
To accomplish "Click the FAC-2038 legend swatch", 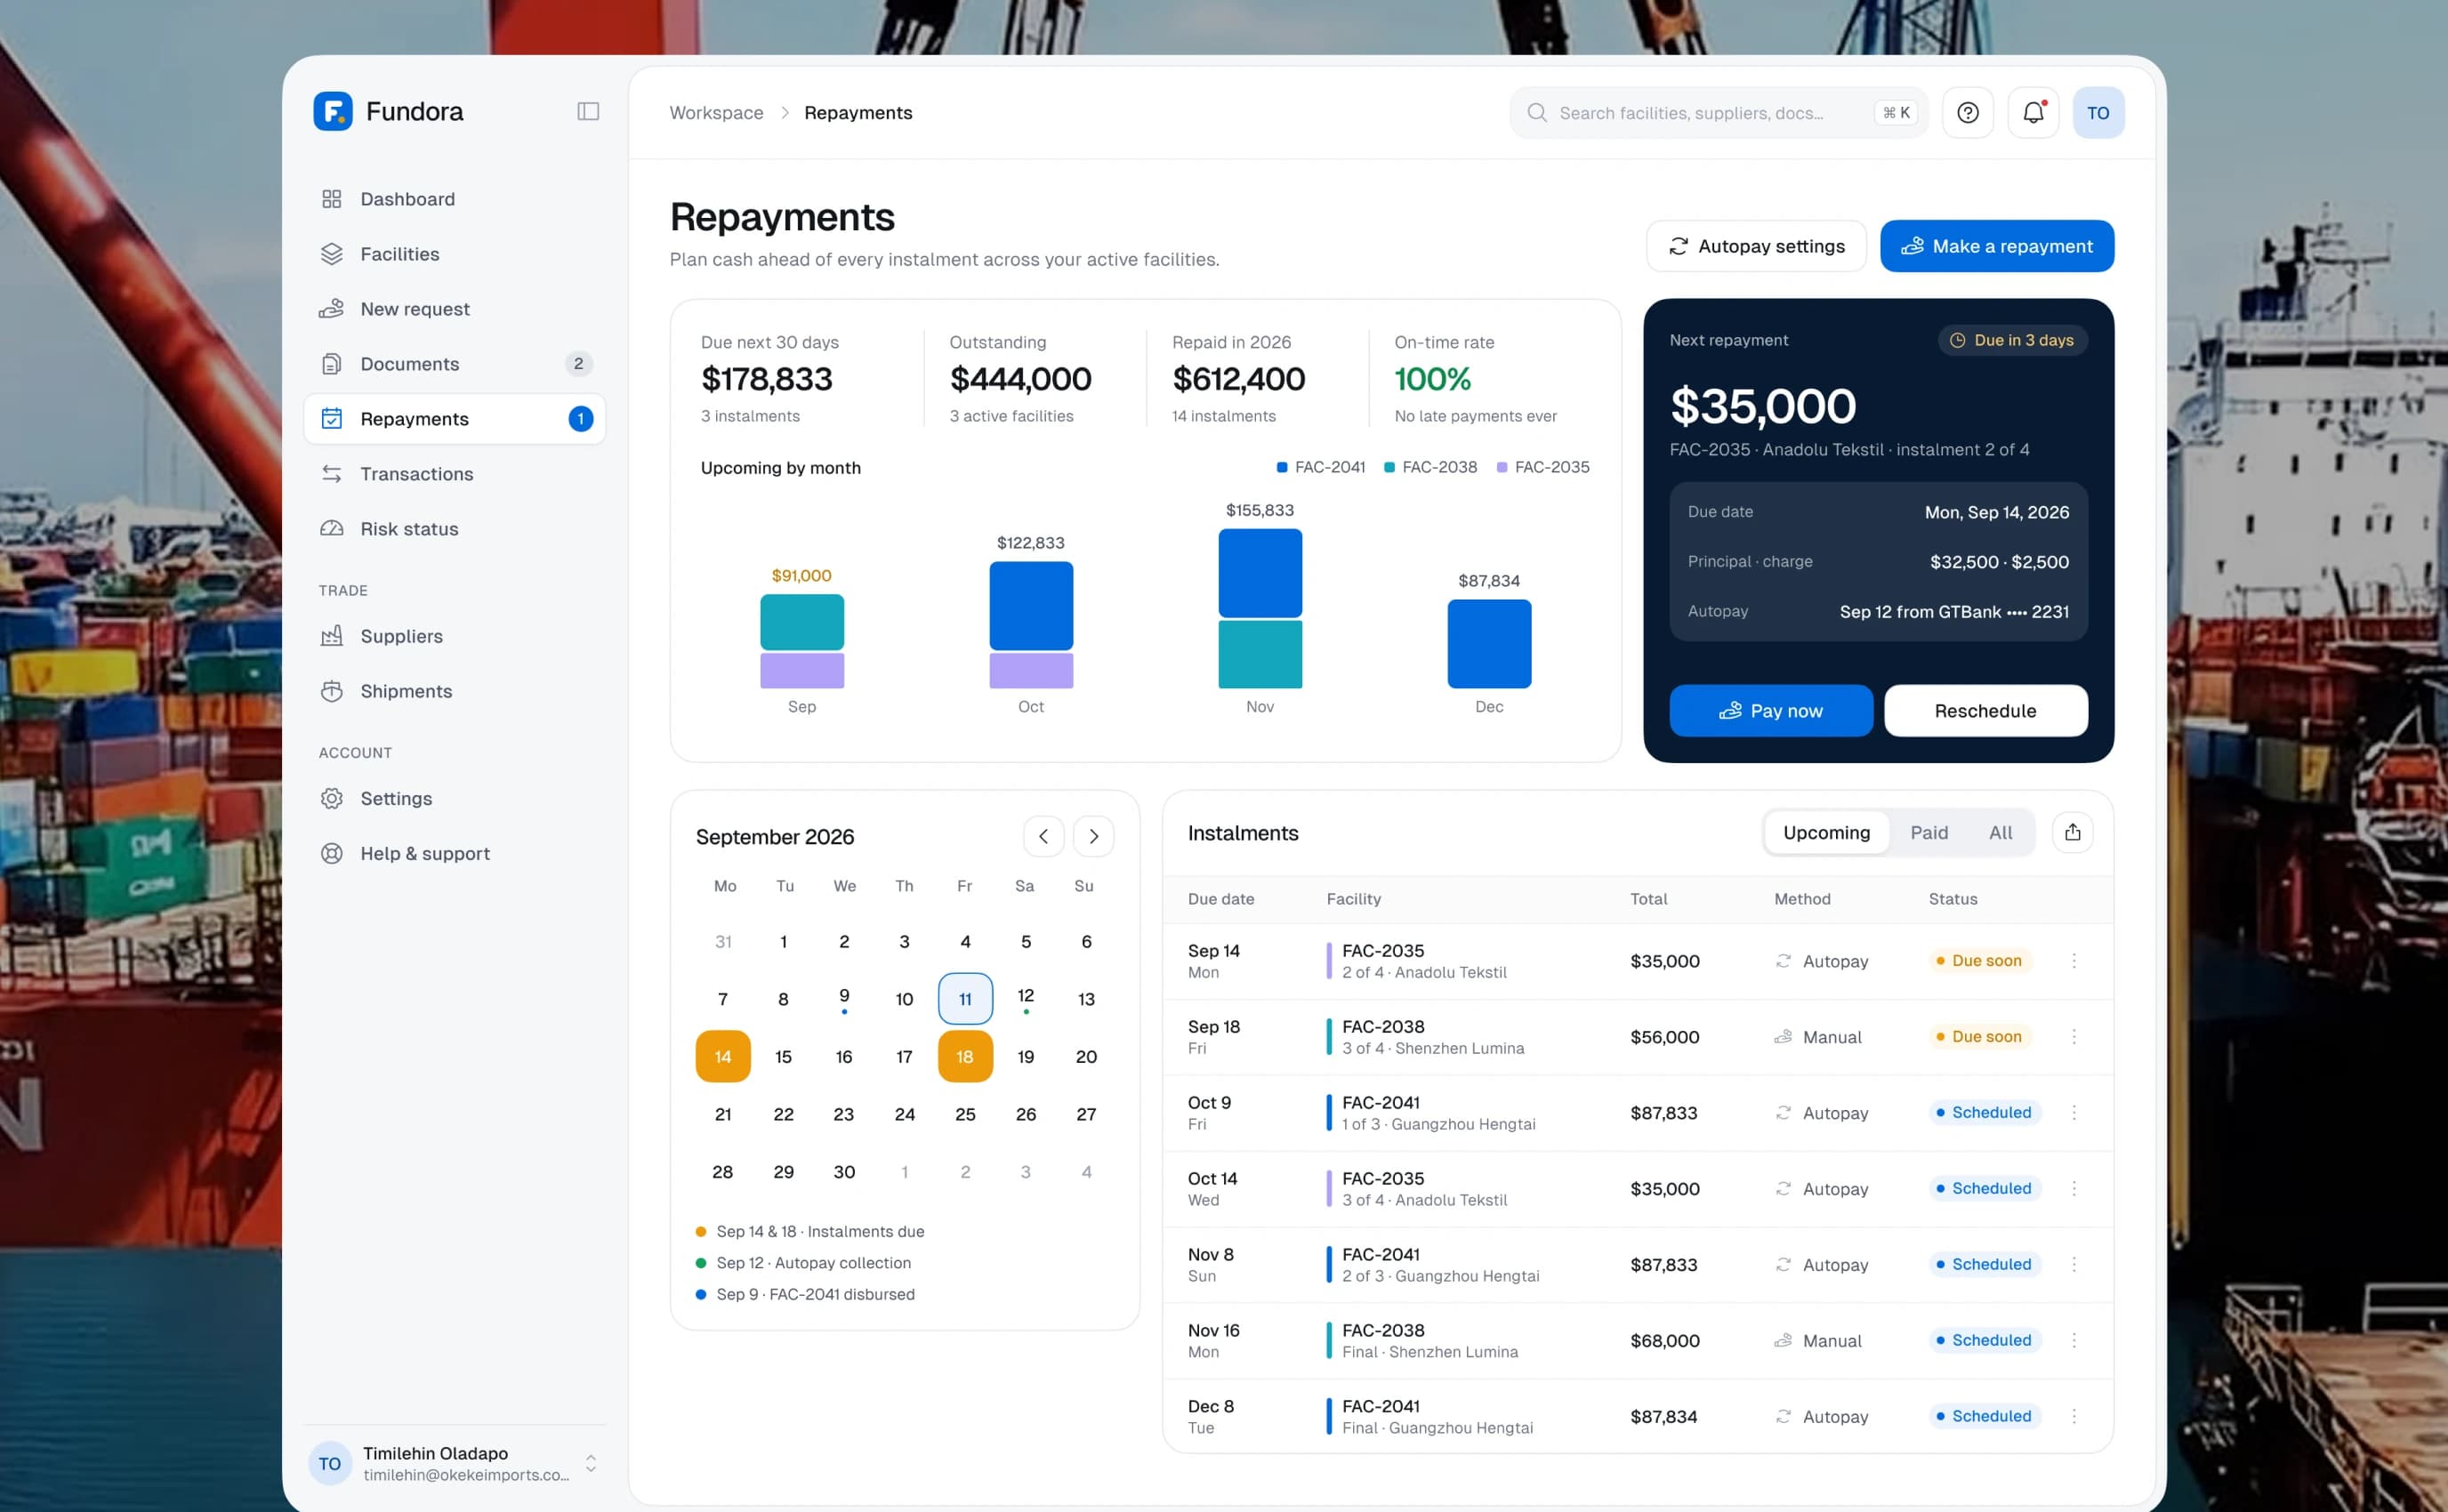I will pos(1389,467).
